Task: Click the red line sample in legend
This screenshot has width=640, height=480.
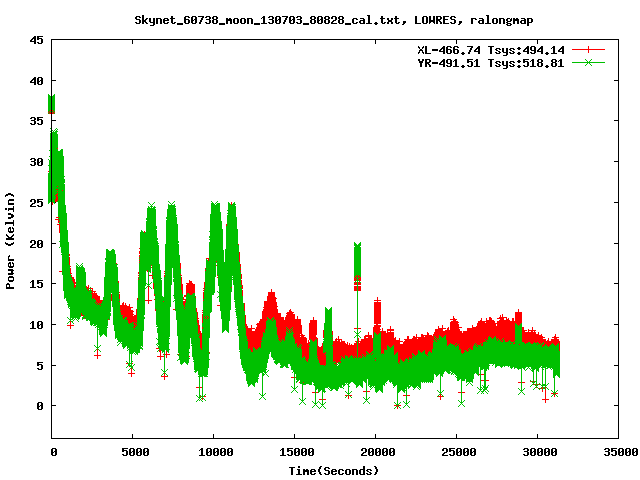Action: [x=588, y=50]
